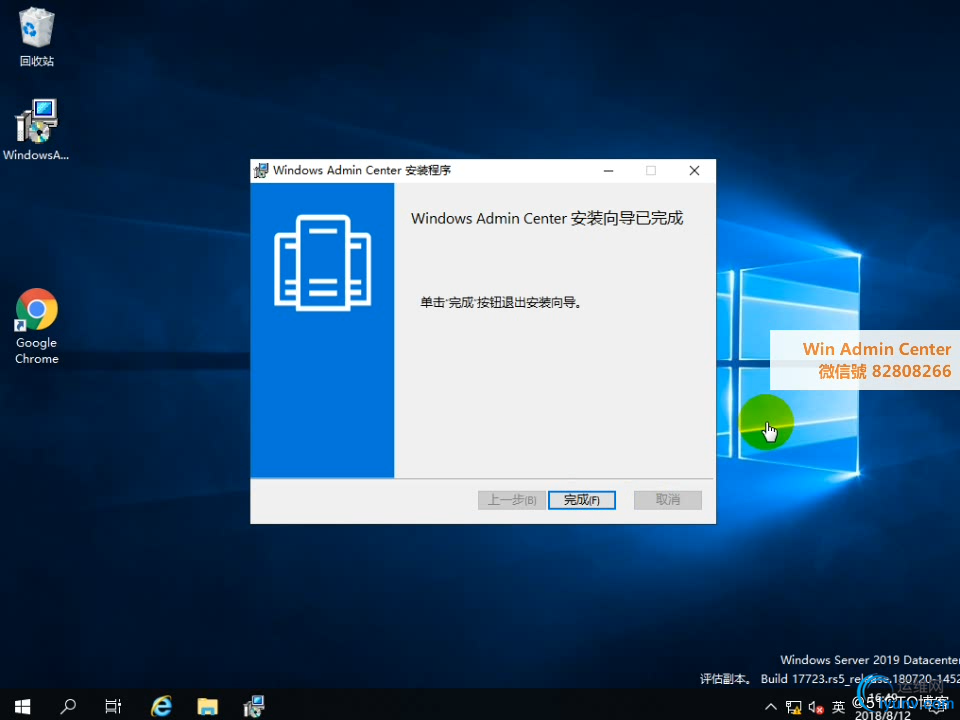
Task: Click the text '单击"完成"按钮退出安装向导。'
Action: (501, 302)
